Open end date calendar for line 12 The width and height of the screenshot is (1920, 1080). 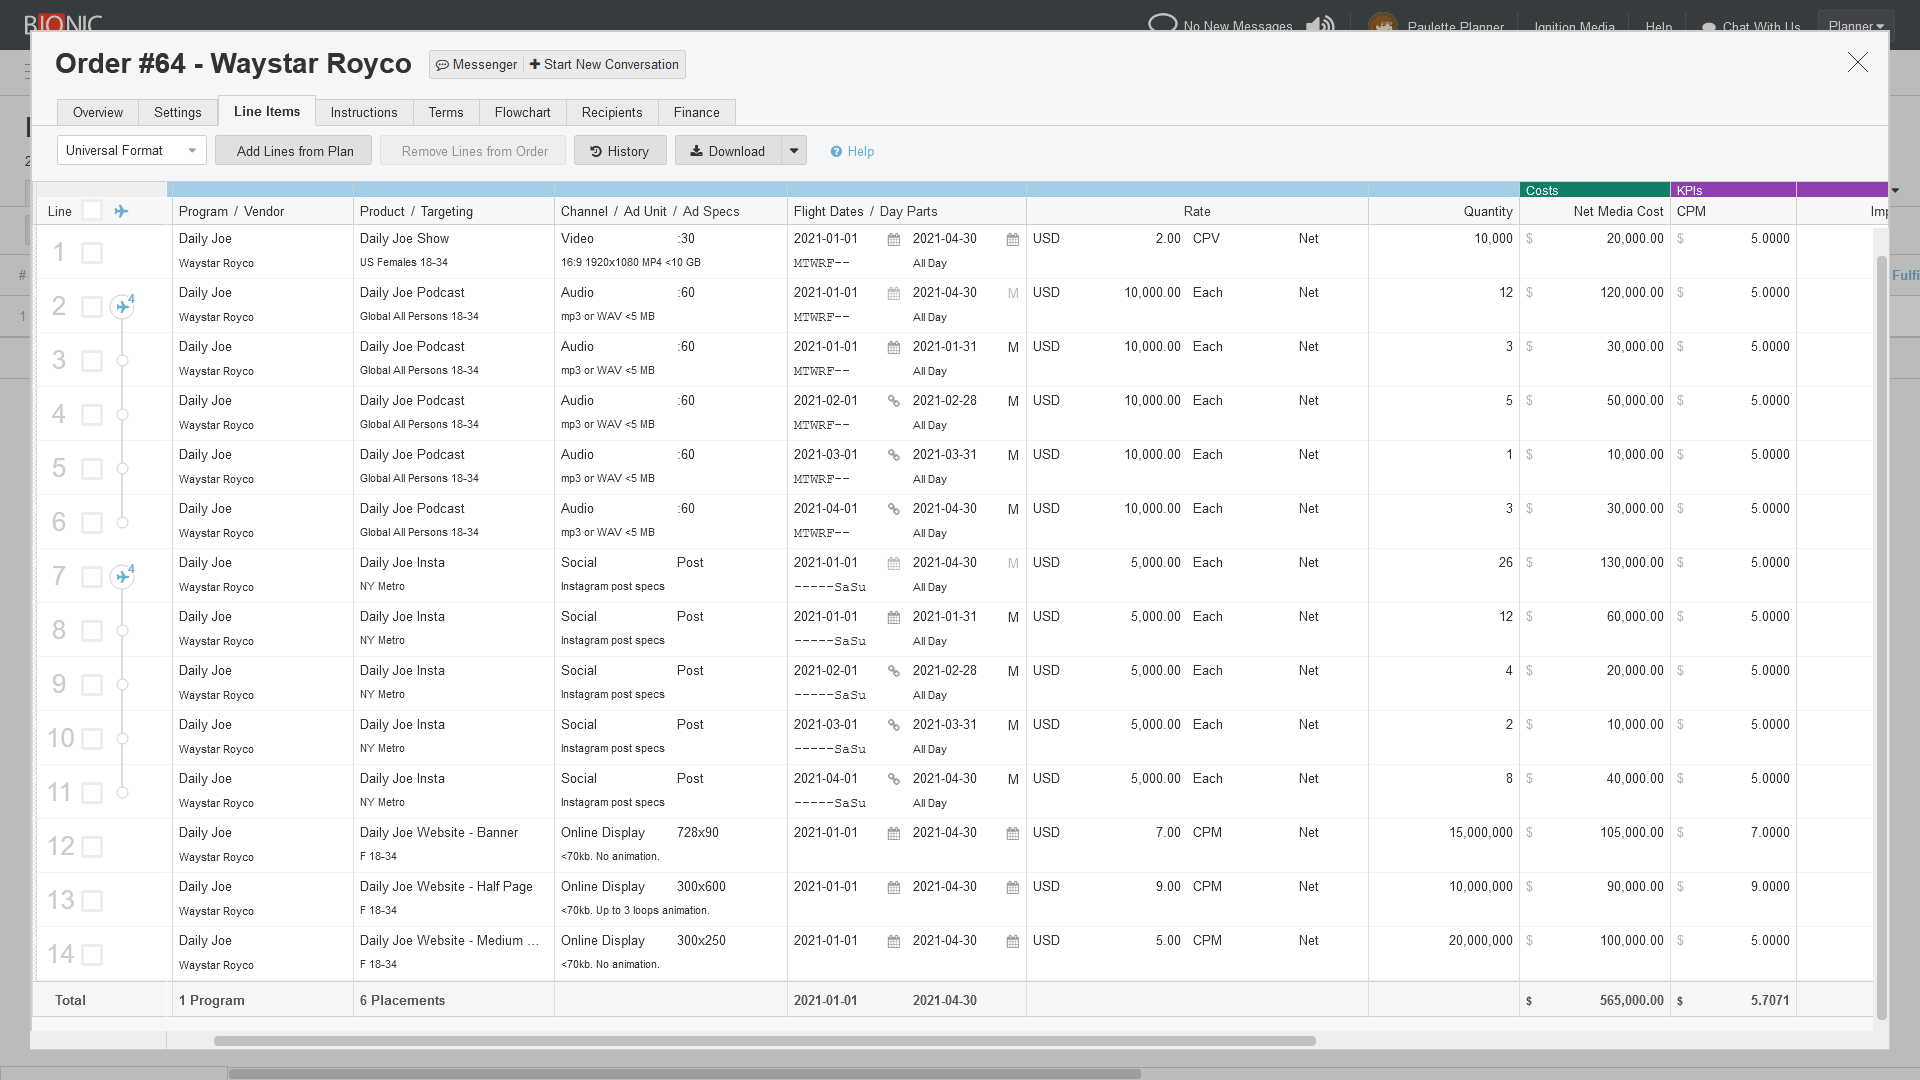pyautogui.click(x=1012, y=834)
